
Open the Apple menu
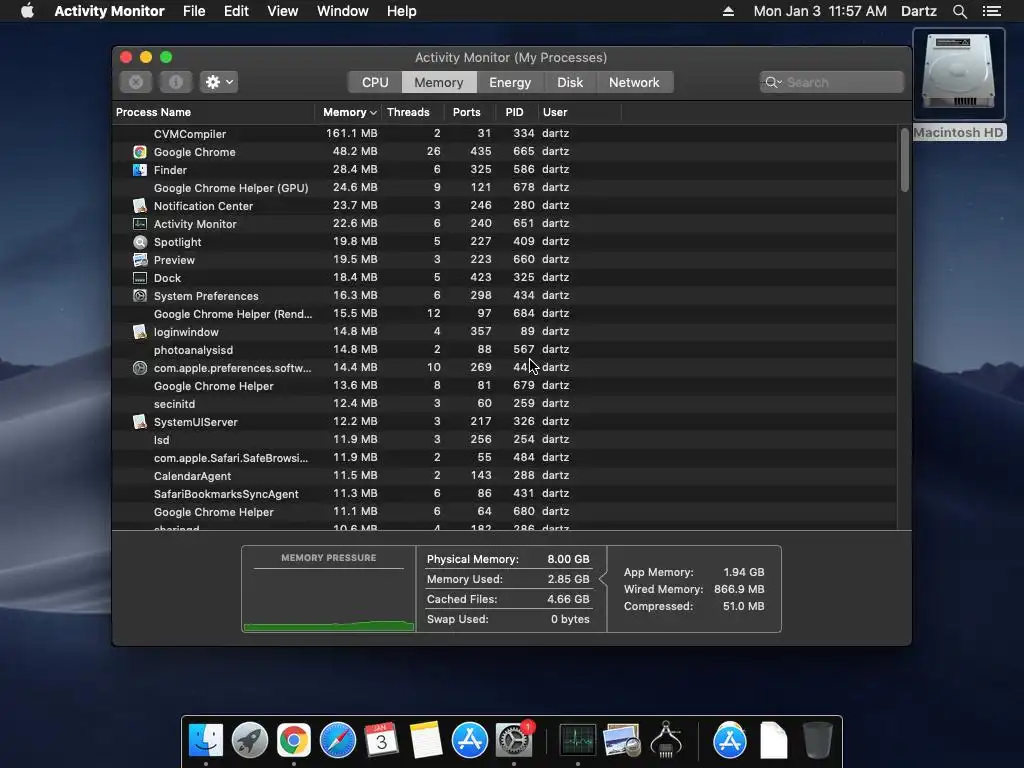(27, 11)
